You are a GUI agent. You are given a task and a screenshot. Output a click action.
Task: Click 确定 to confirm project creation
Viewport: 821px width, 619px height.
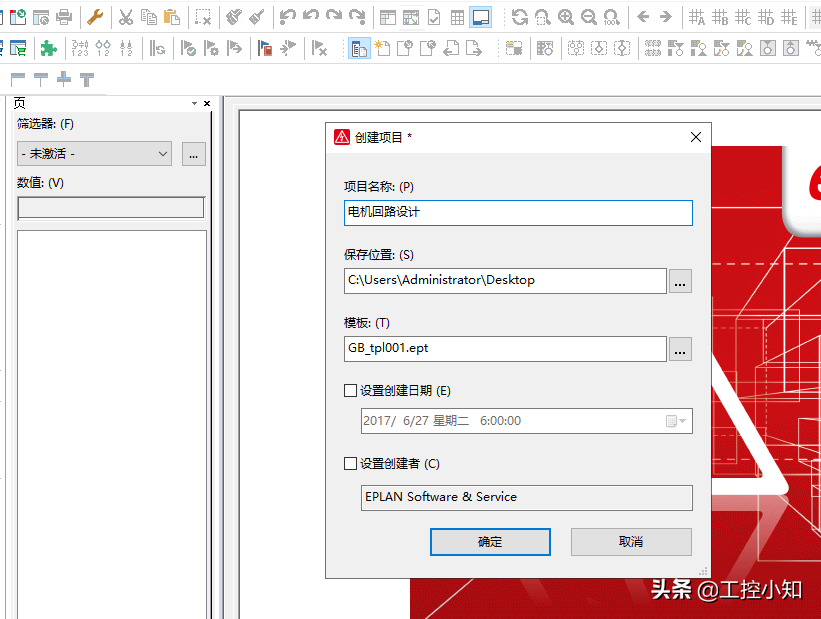(490, 541)
